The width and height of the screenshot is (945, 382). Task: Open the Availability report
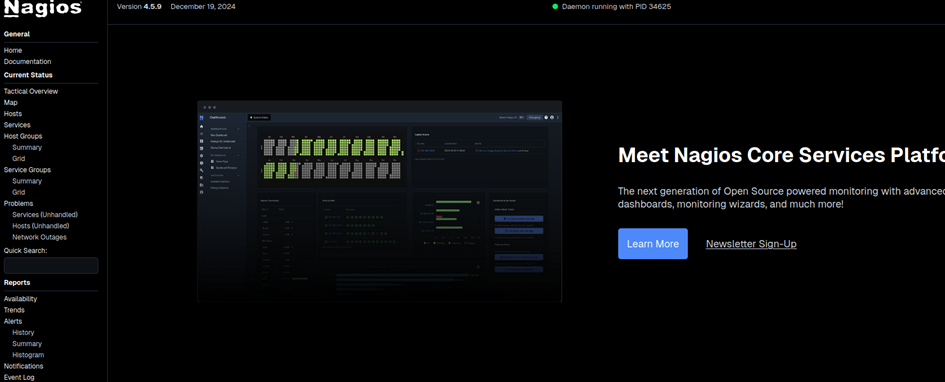(20, 299)
